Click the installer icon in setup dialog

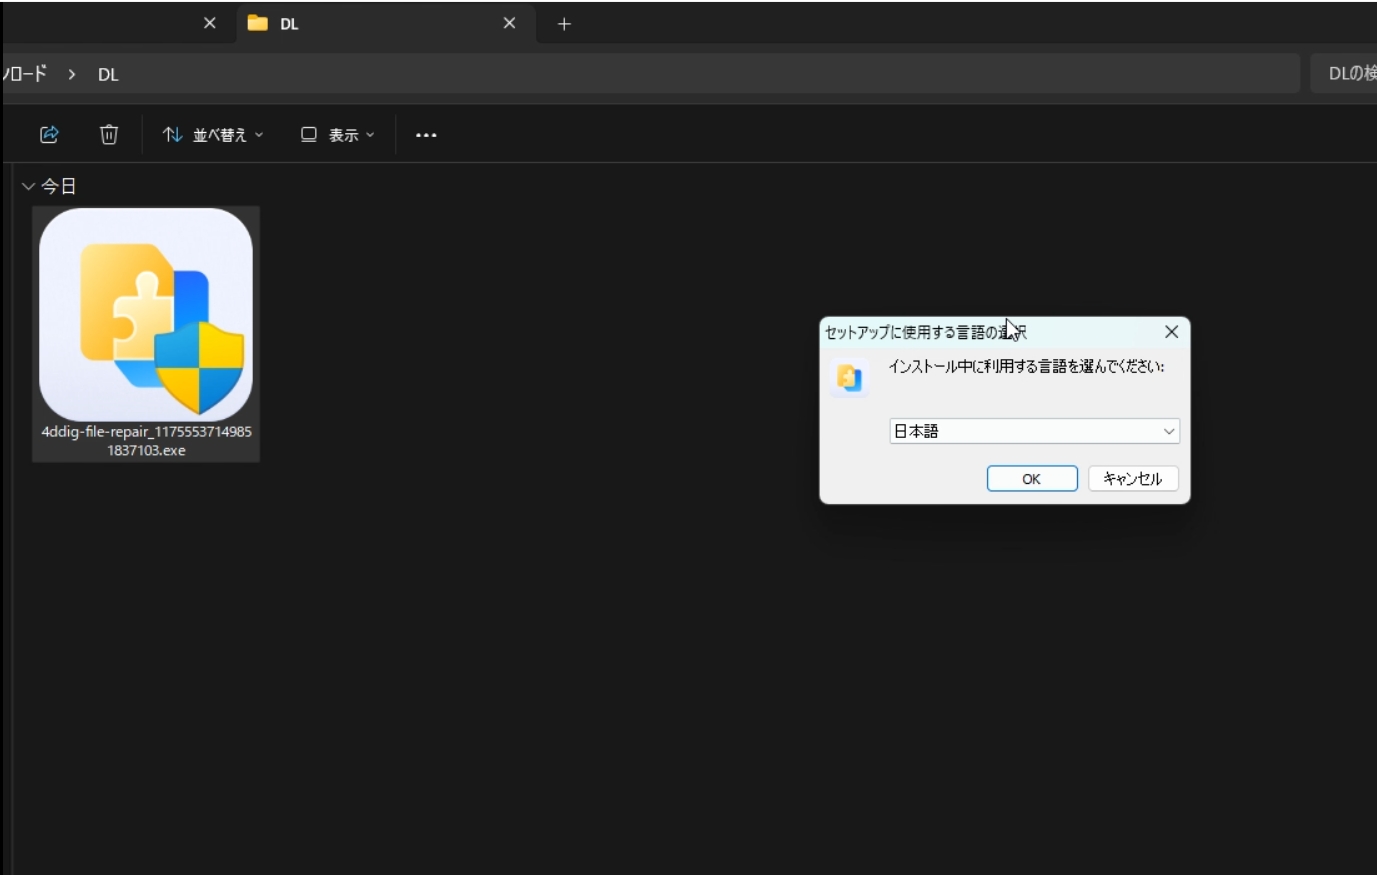849,378
